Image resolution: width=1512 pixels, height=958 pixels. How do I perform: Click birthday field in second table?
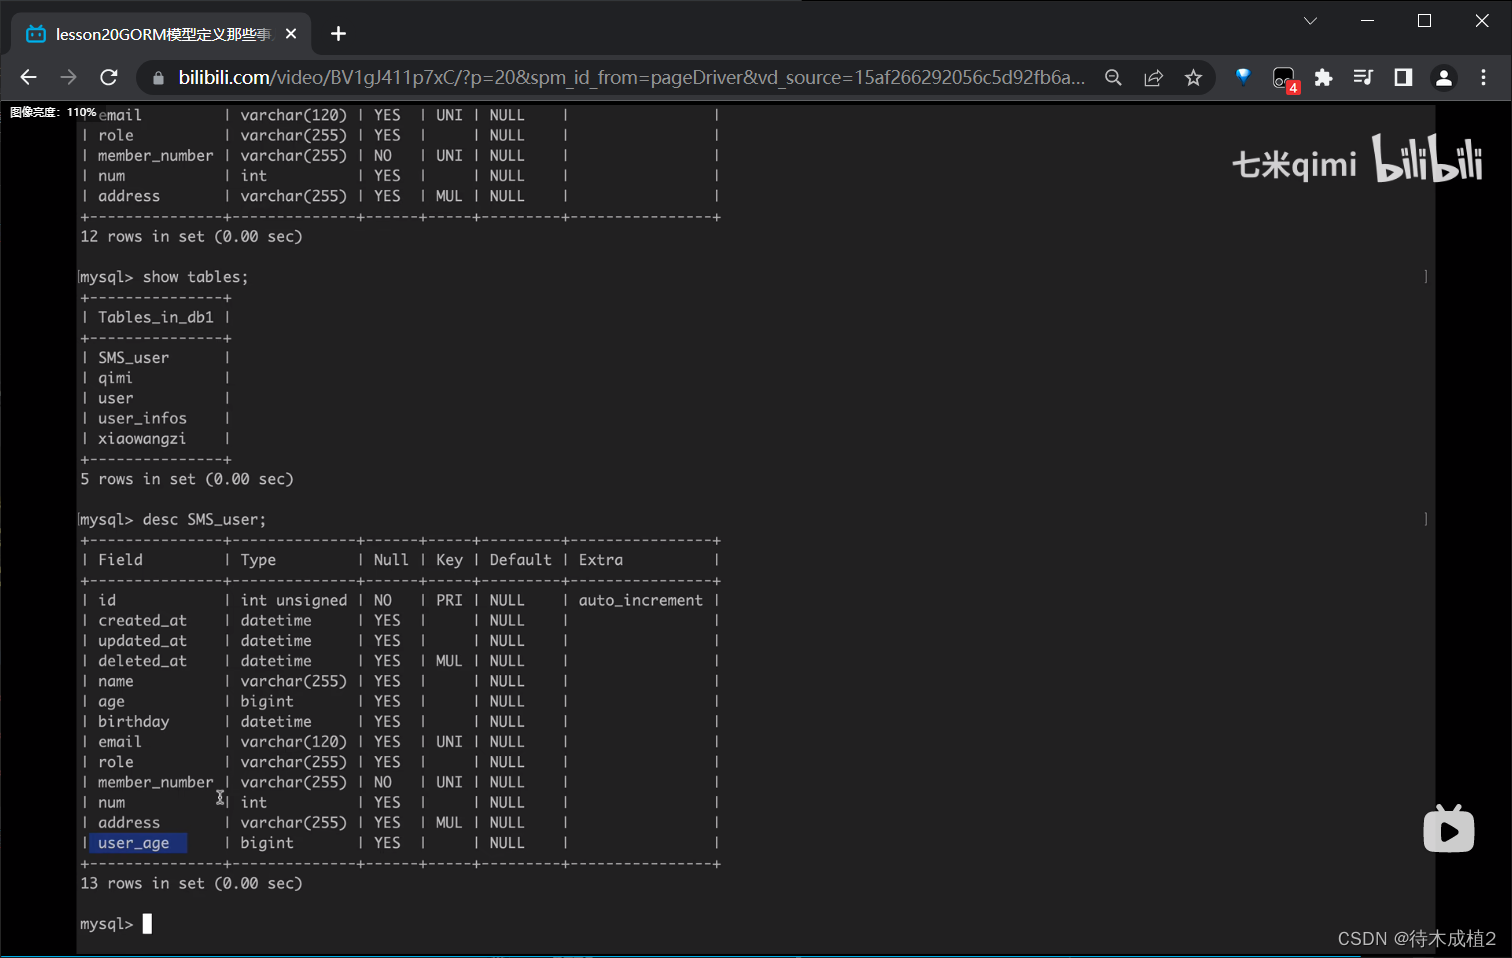click(133, 721)
